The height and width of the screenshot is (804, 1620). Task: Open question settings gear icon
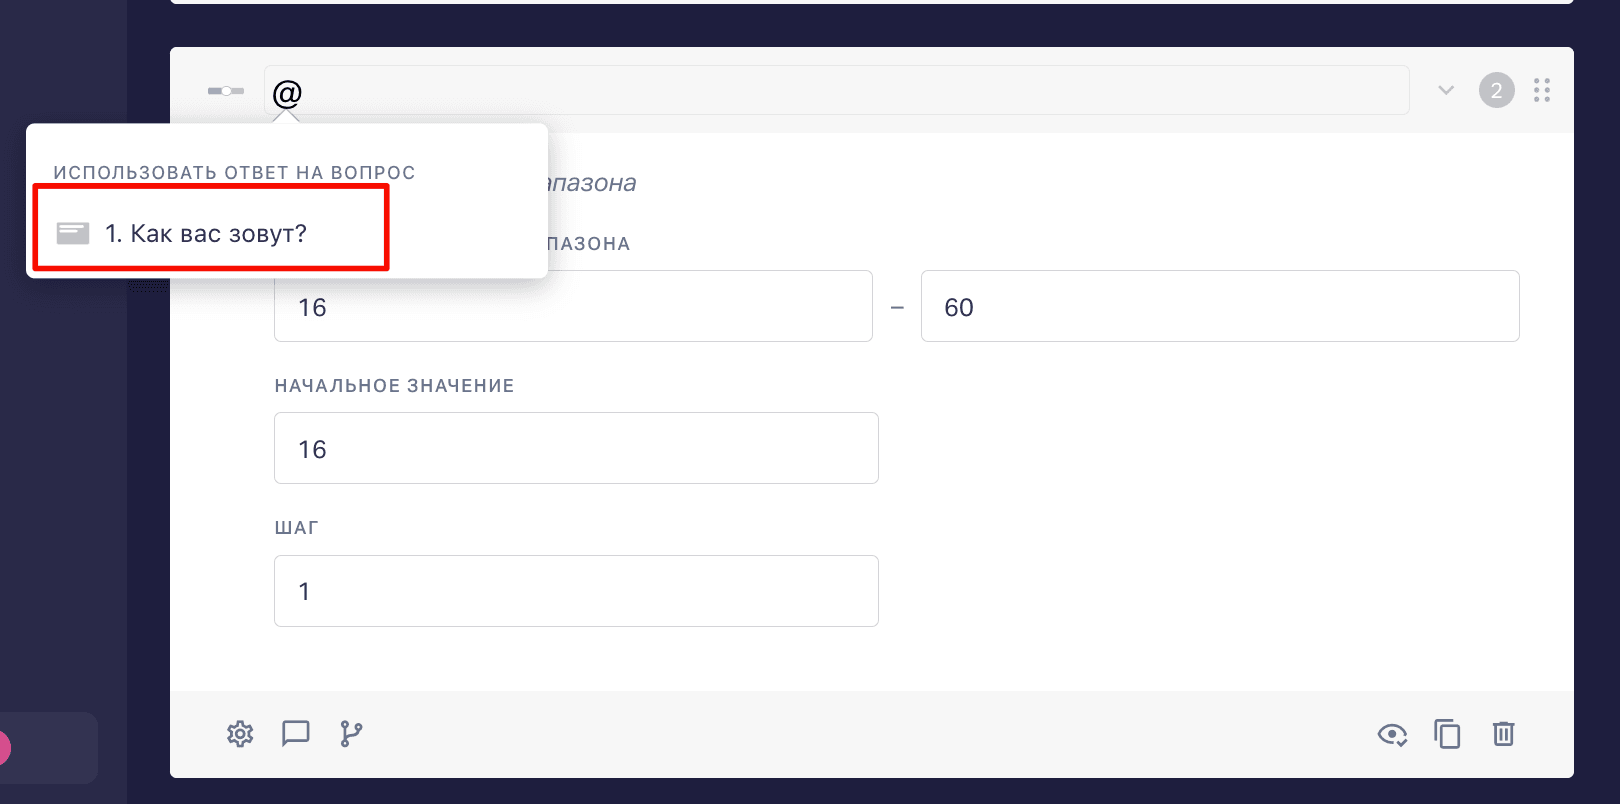(x=240, y=734)
